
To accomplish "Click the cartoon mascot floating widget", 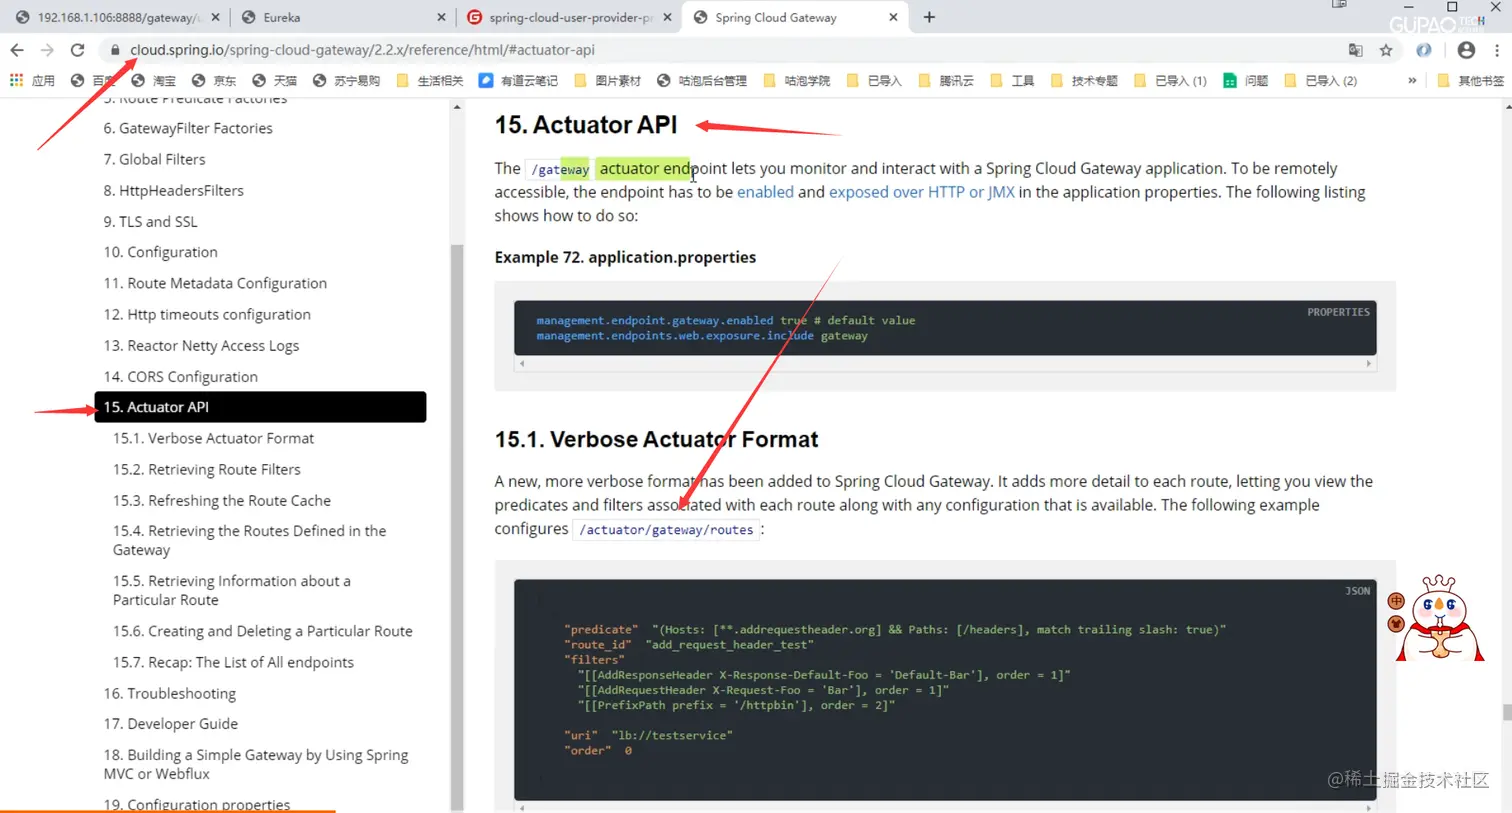I will pos(1440,618).
